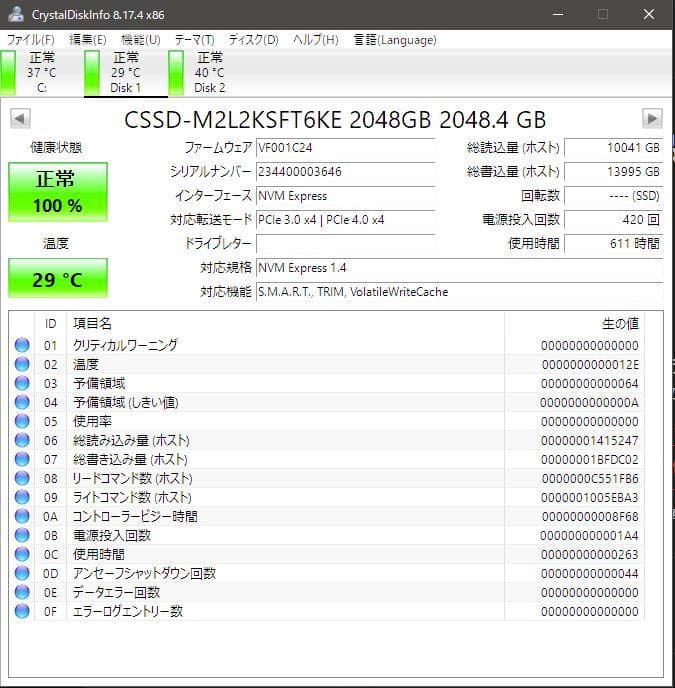Click status orb for 予備領域 (しきい値) row
This screenshot has height=688, width=675.
[22, 402]
